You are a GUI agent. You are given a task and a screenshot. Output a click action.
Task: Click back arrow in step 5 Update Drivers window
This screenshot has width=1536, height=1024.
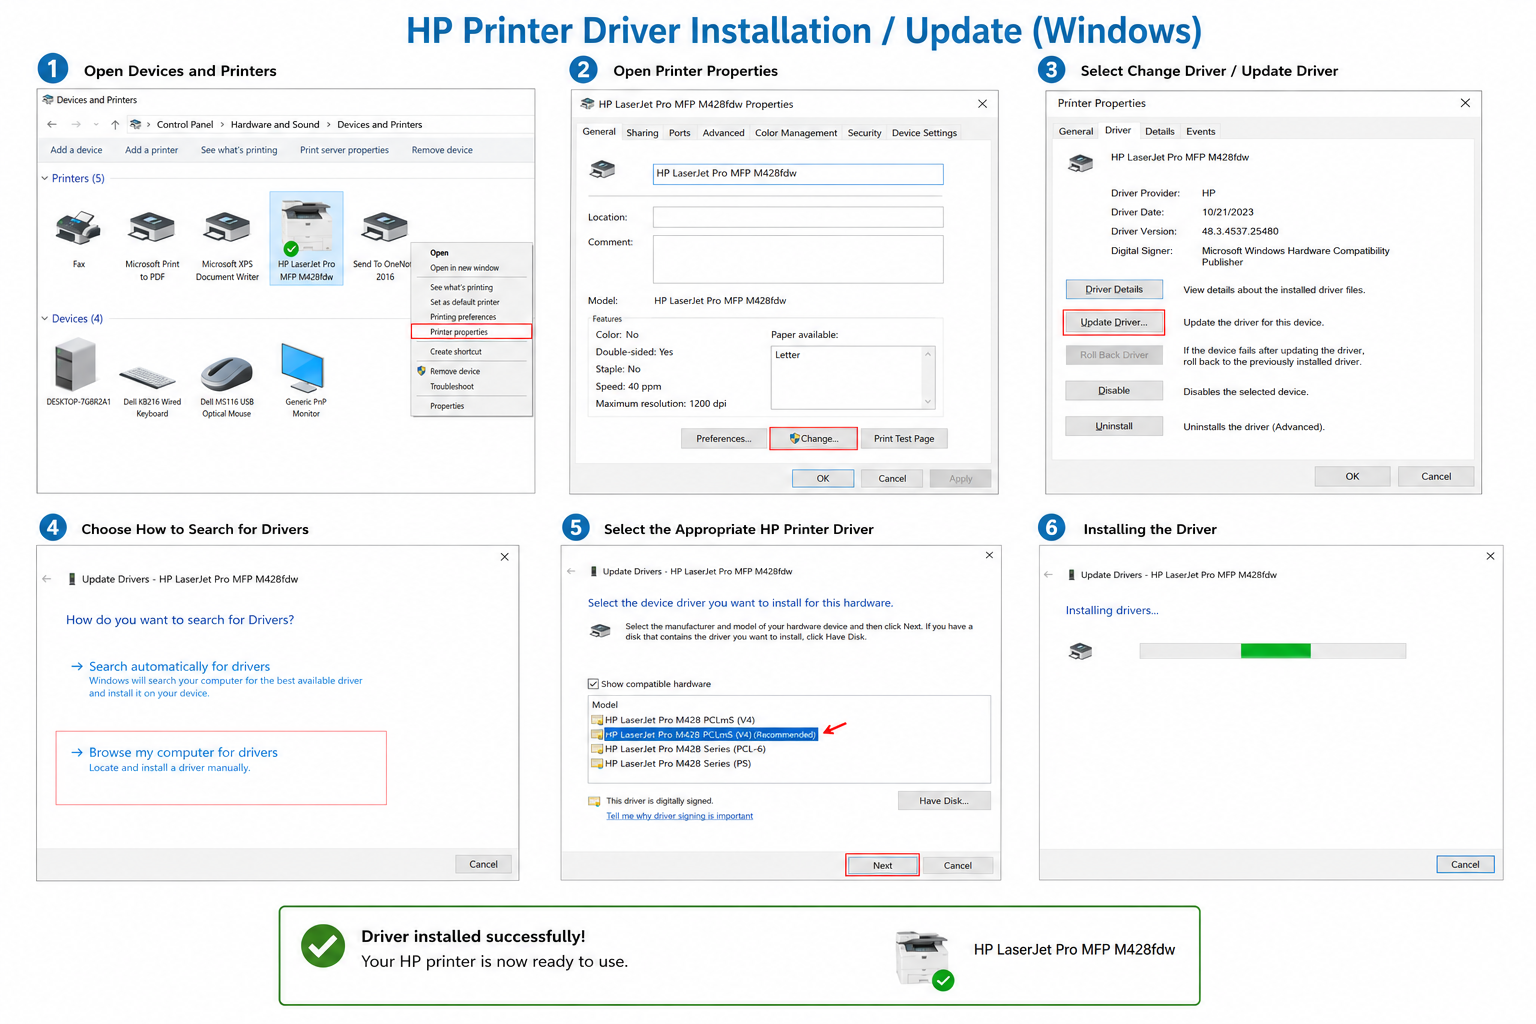coord(571,571)
